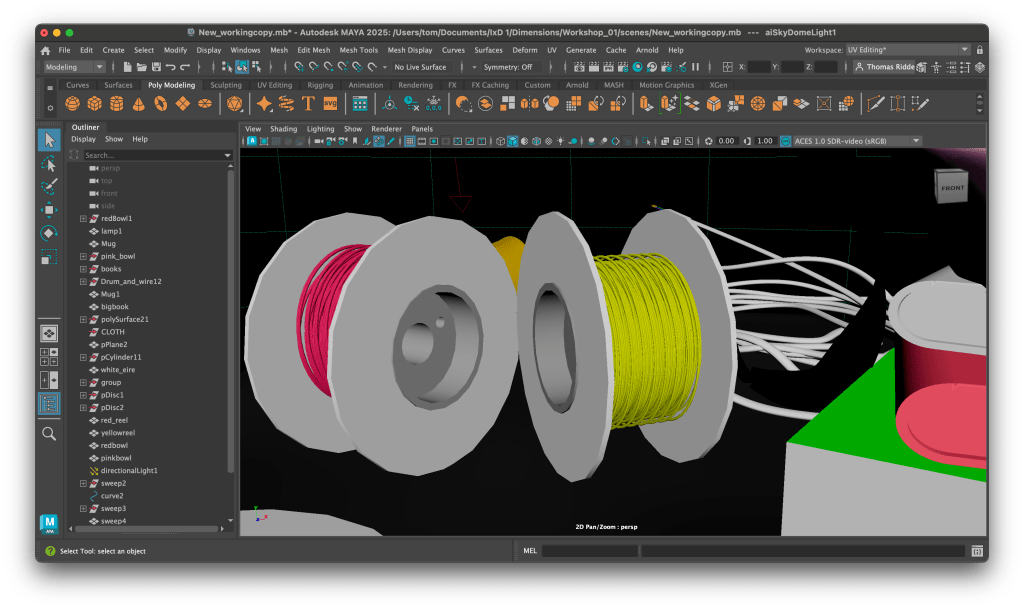Choose the Paint Selection tool

point(49,186)
